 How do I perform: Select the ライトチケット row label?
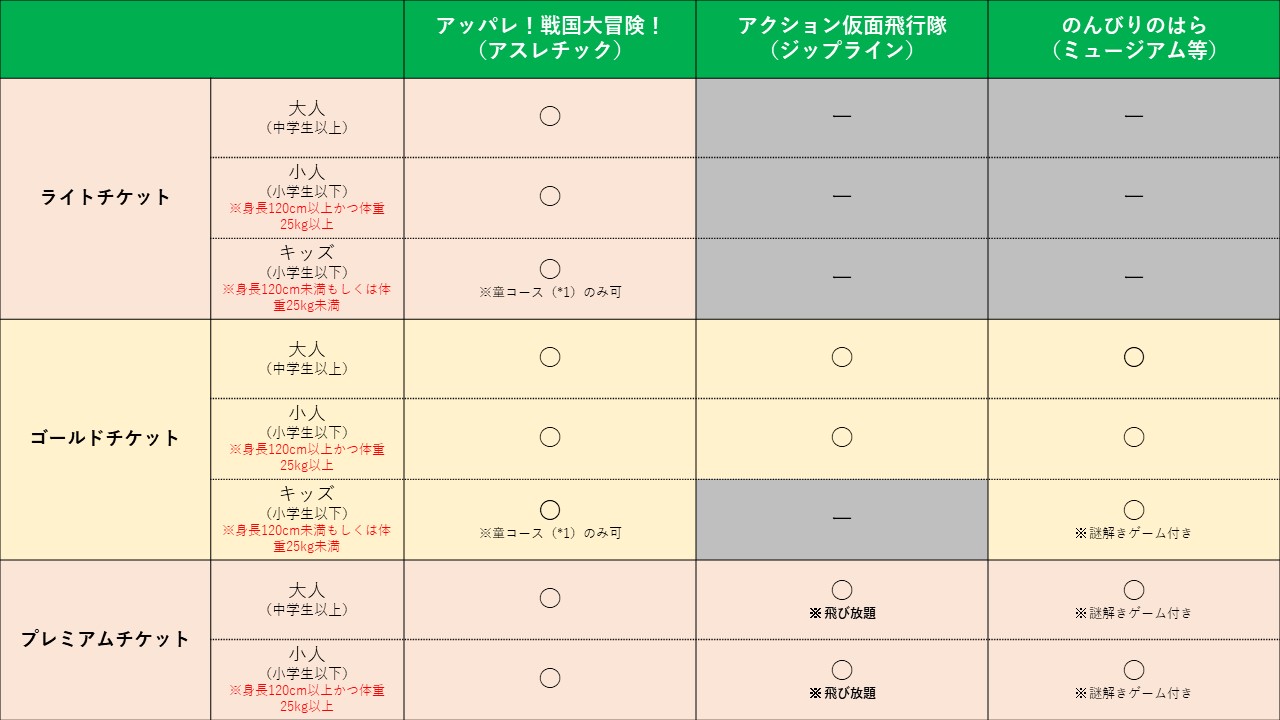tap(106, 197)
